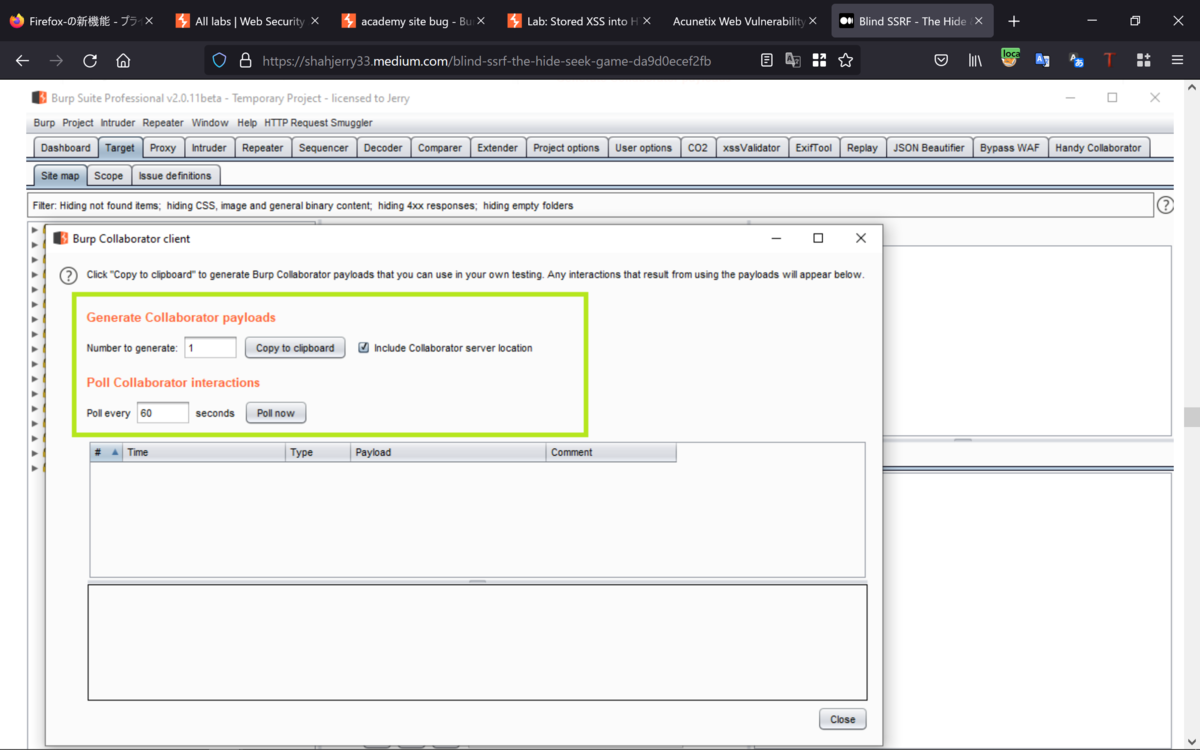1200x750 pixels.
Task: Open a new browser tab
Action: point(1014,21)
